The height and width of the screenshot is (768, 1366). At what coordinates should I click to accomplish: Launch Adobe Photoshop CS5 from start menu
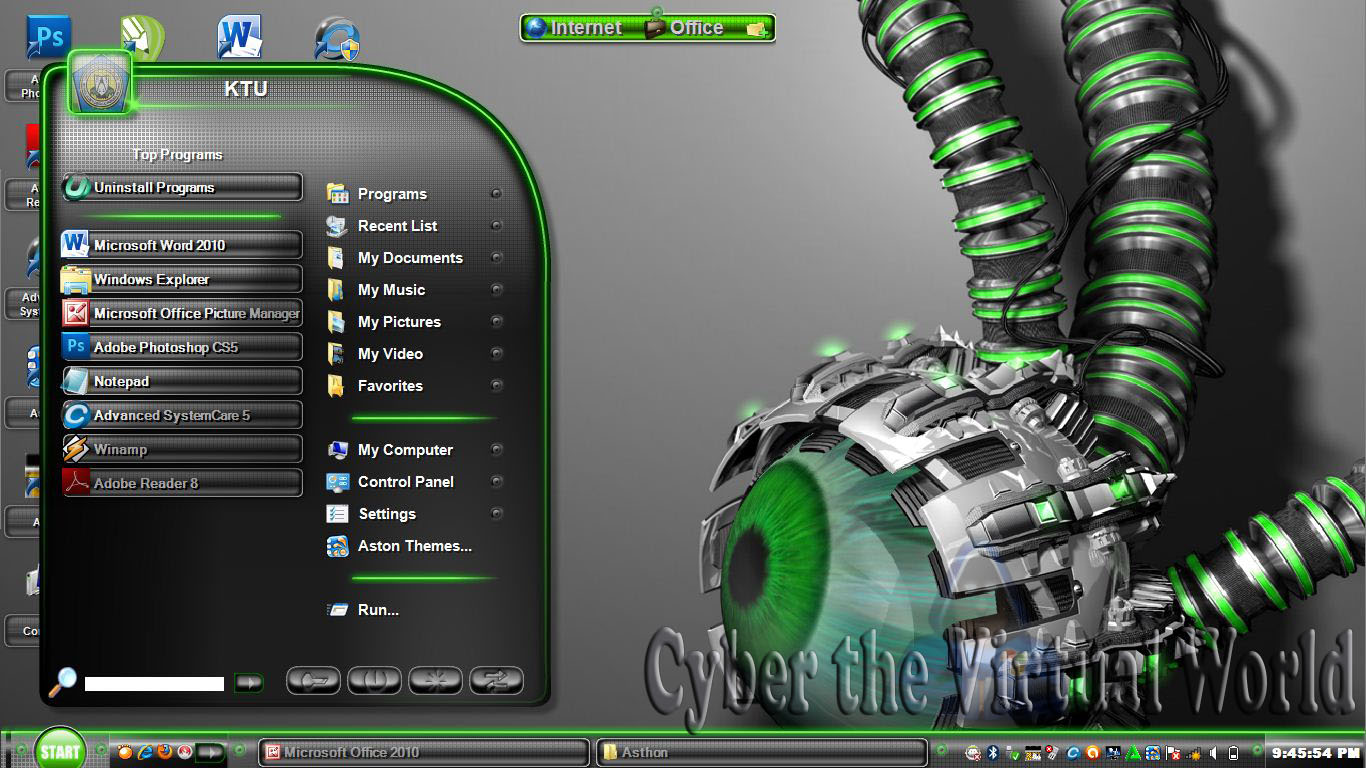tap(182, 347)
